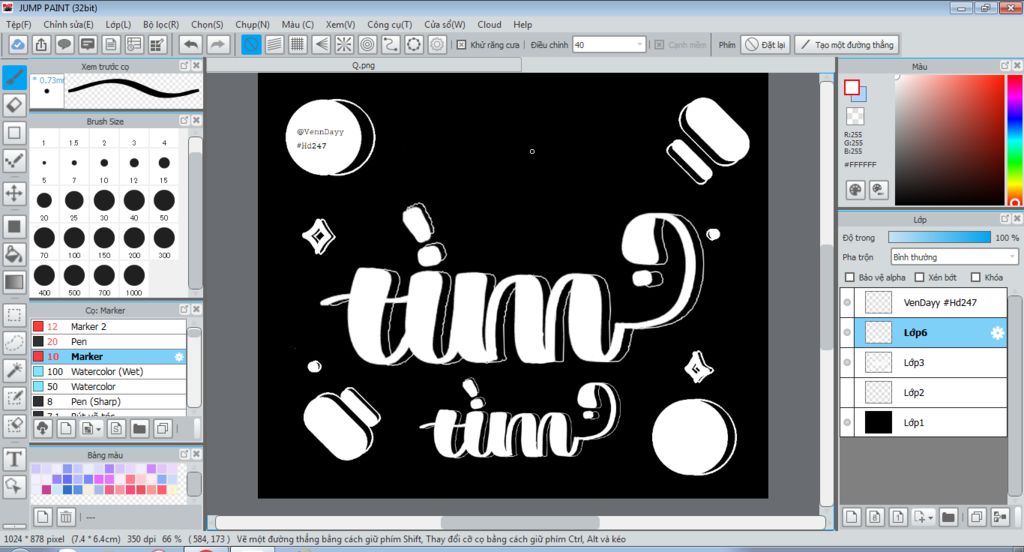This screenshot has height=552, width=1024.
Task: Select the Lớp3 layer
Action: 923,363
